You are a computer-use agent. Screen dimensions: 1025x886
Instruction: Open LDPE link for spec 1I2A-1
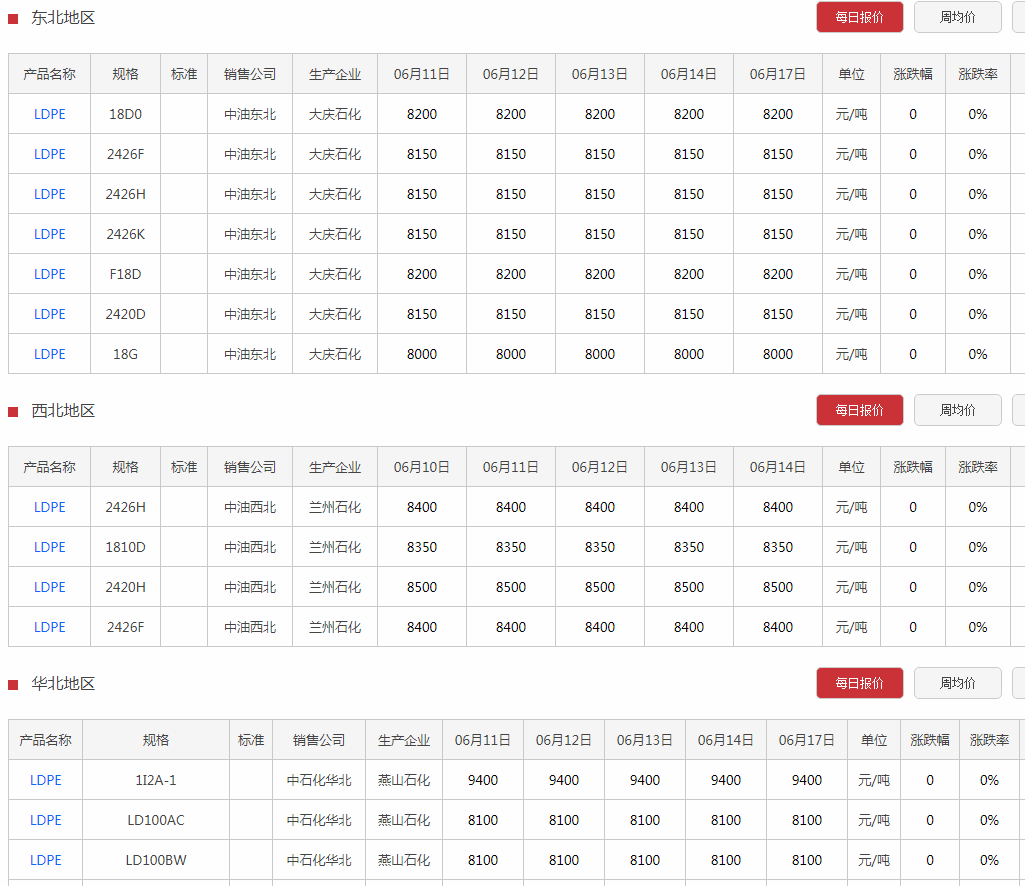coord(46,780)
